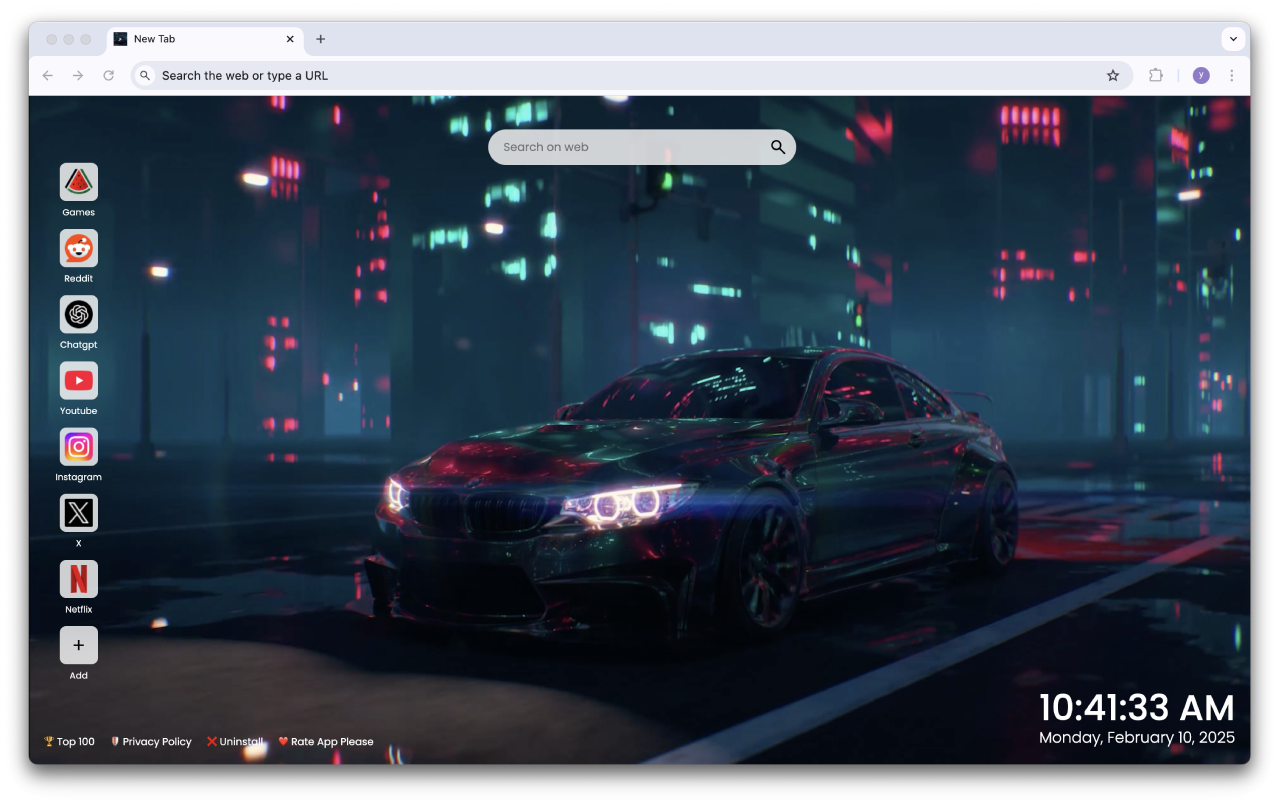Open the browser three-dot menu
Viewport: 1280px width, 800px height.
(1231, 75)
